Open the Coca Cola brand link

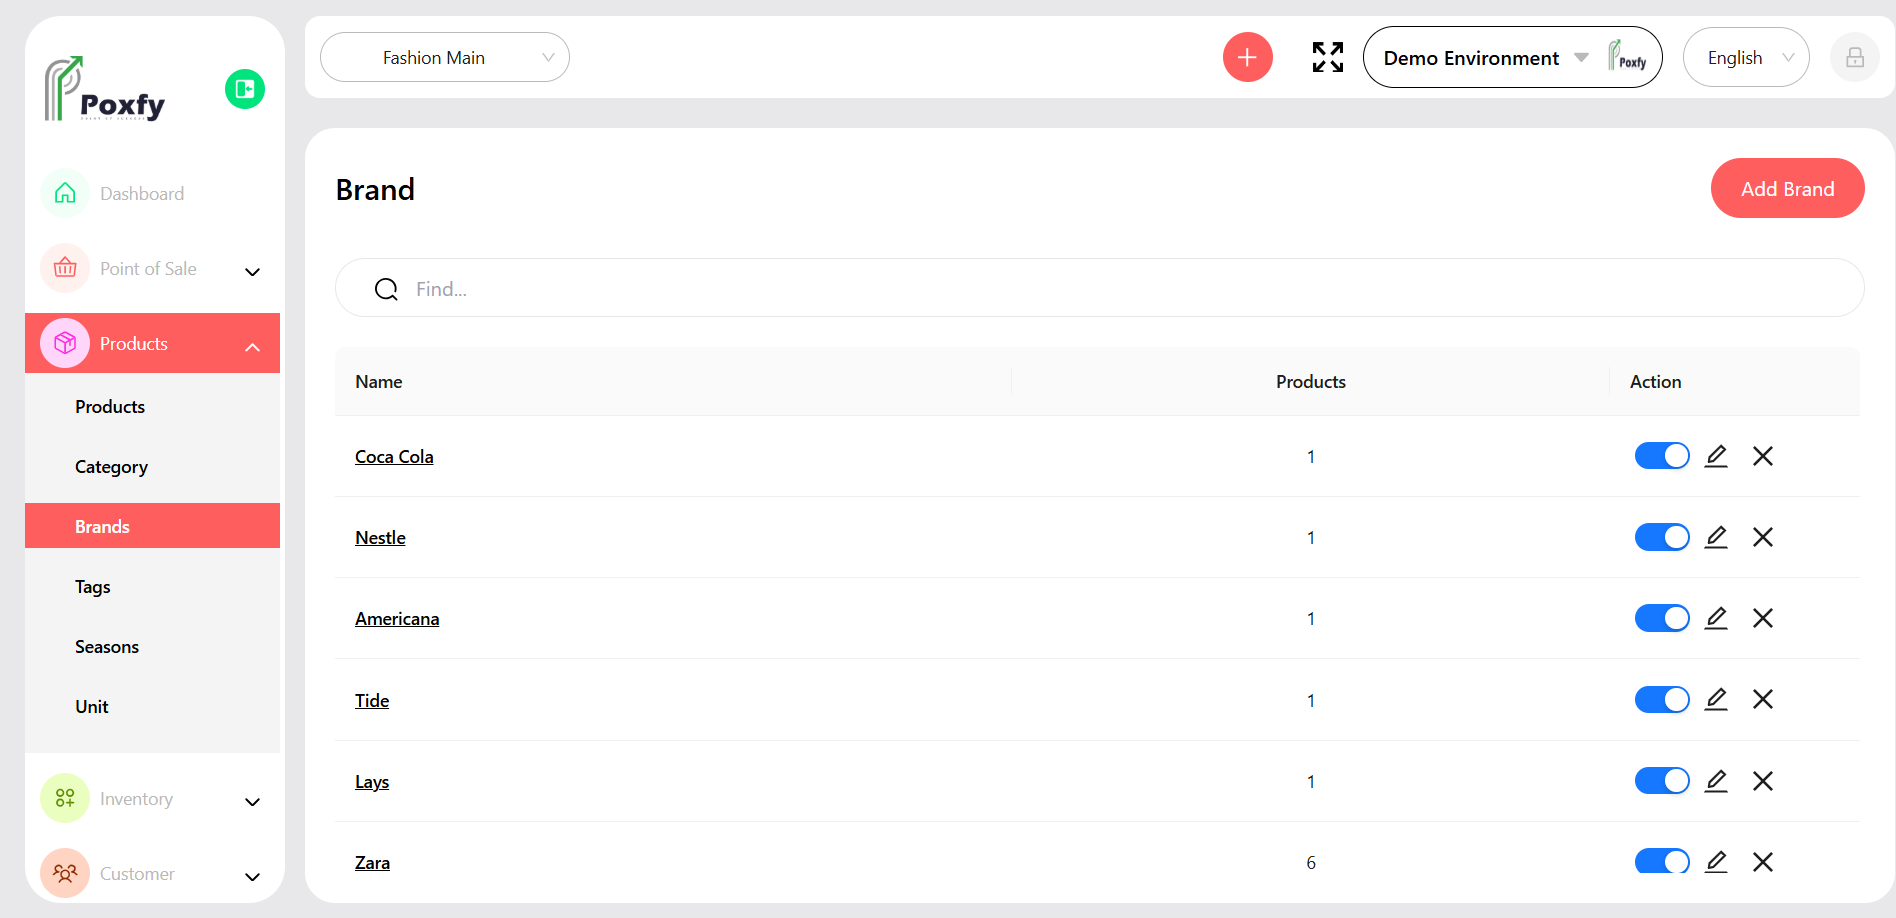pyautogui.click(x=394, y=457)
